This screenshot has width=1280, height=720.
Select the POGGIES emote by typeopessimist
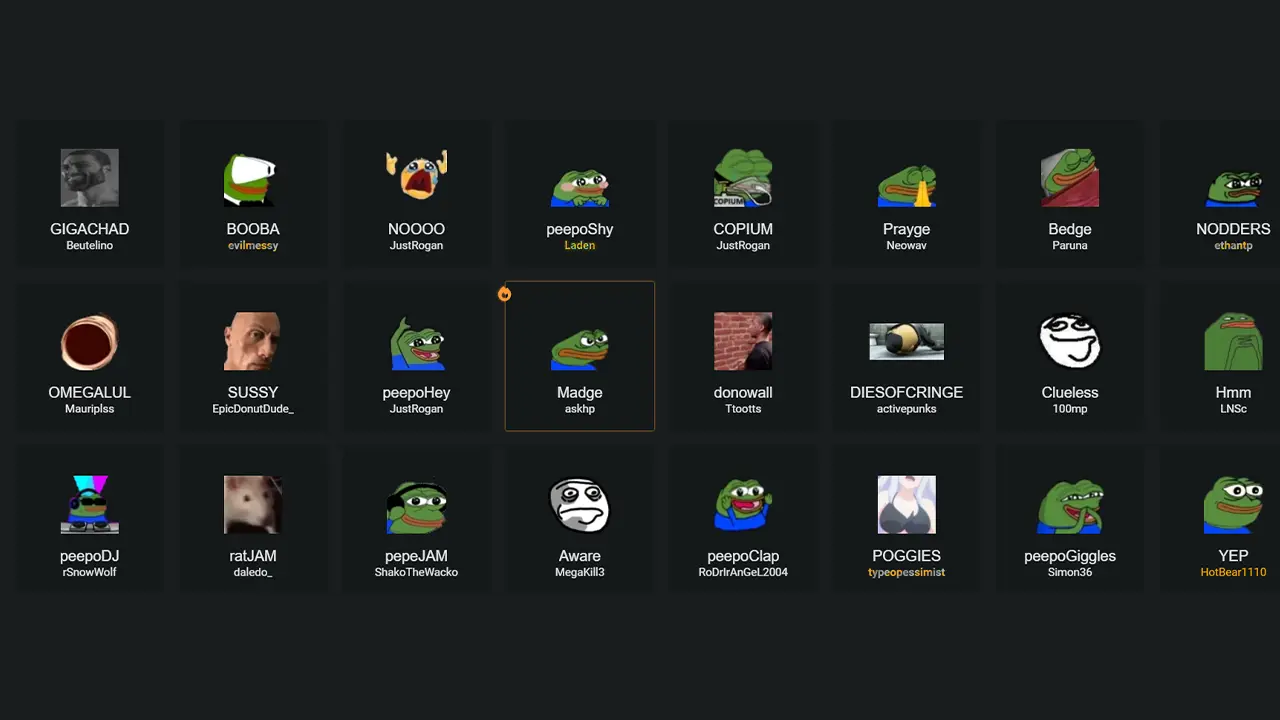906,521
